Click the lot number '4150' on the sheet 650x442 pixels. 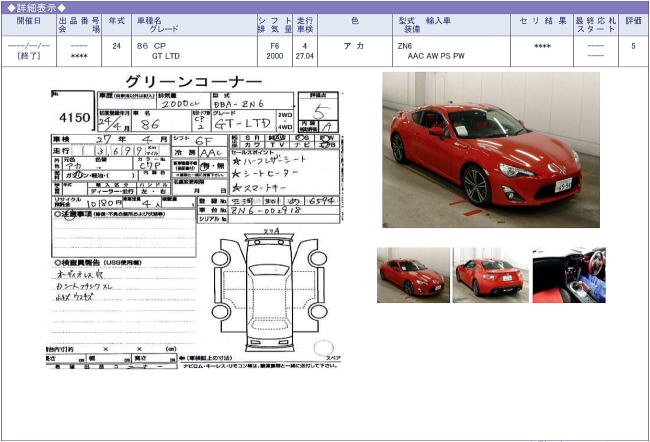[x=75, y=118]
